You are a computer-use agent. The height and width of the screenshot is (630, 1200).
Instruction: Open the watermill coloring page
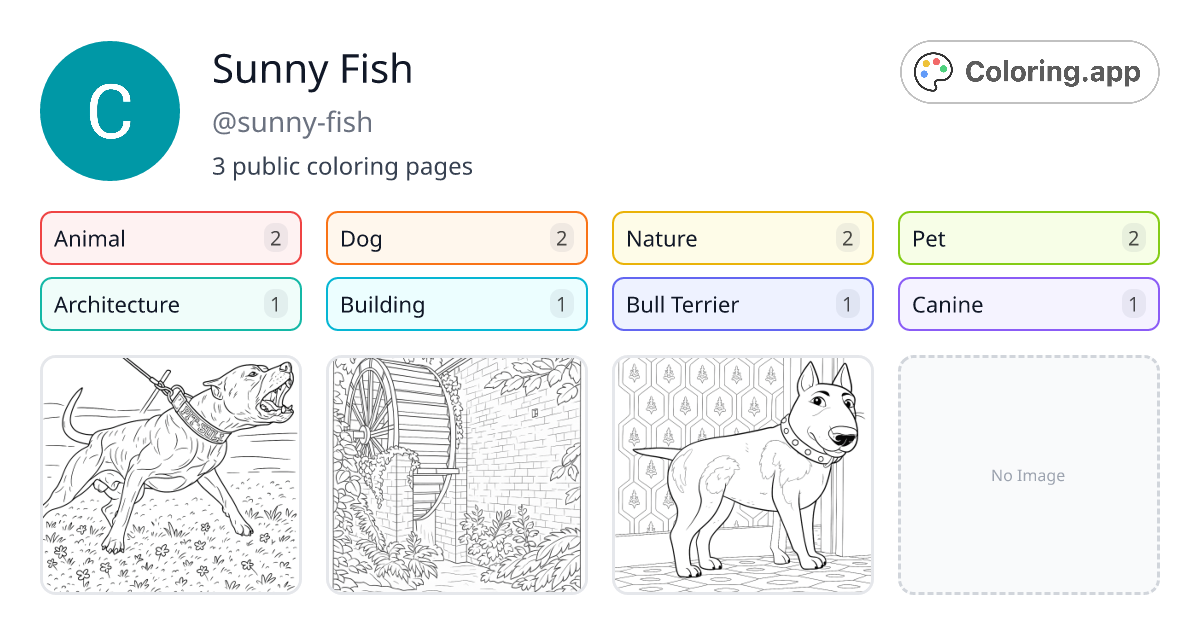[456, 475]
